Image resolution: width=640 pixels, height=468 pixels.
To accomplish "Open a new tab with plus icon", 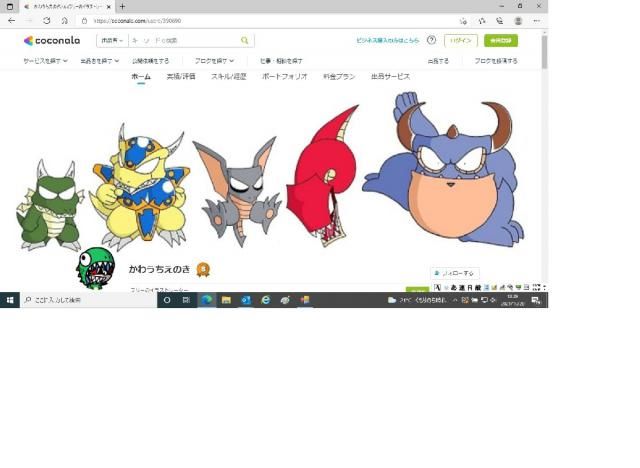I will (122, 7).
